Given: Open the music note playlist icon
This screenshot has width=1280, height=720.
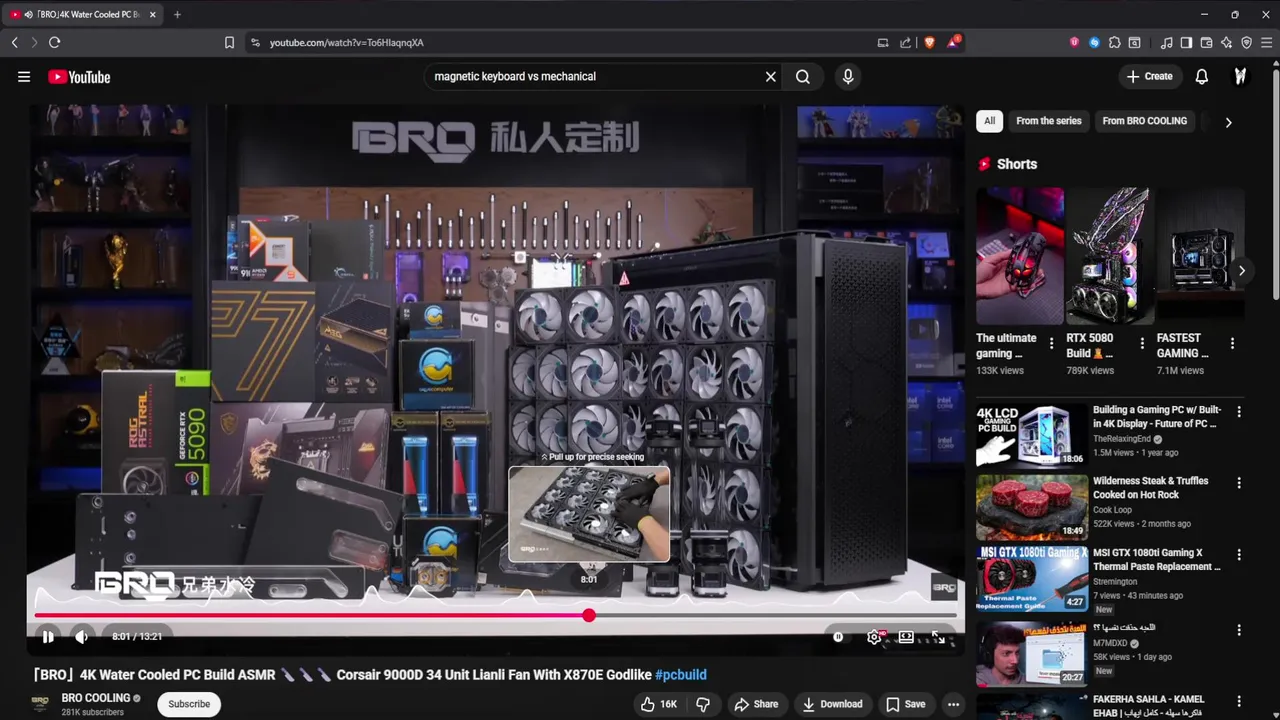Looking at the screenshot, I should (x=1166, y=42).
